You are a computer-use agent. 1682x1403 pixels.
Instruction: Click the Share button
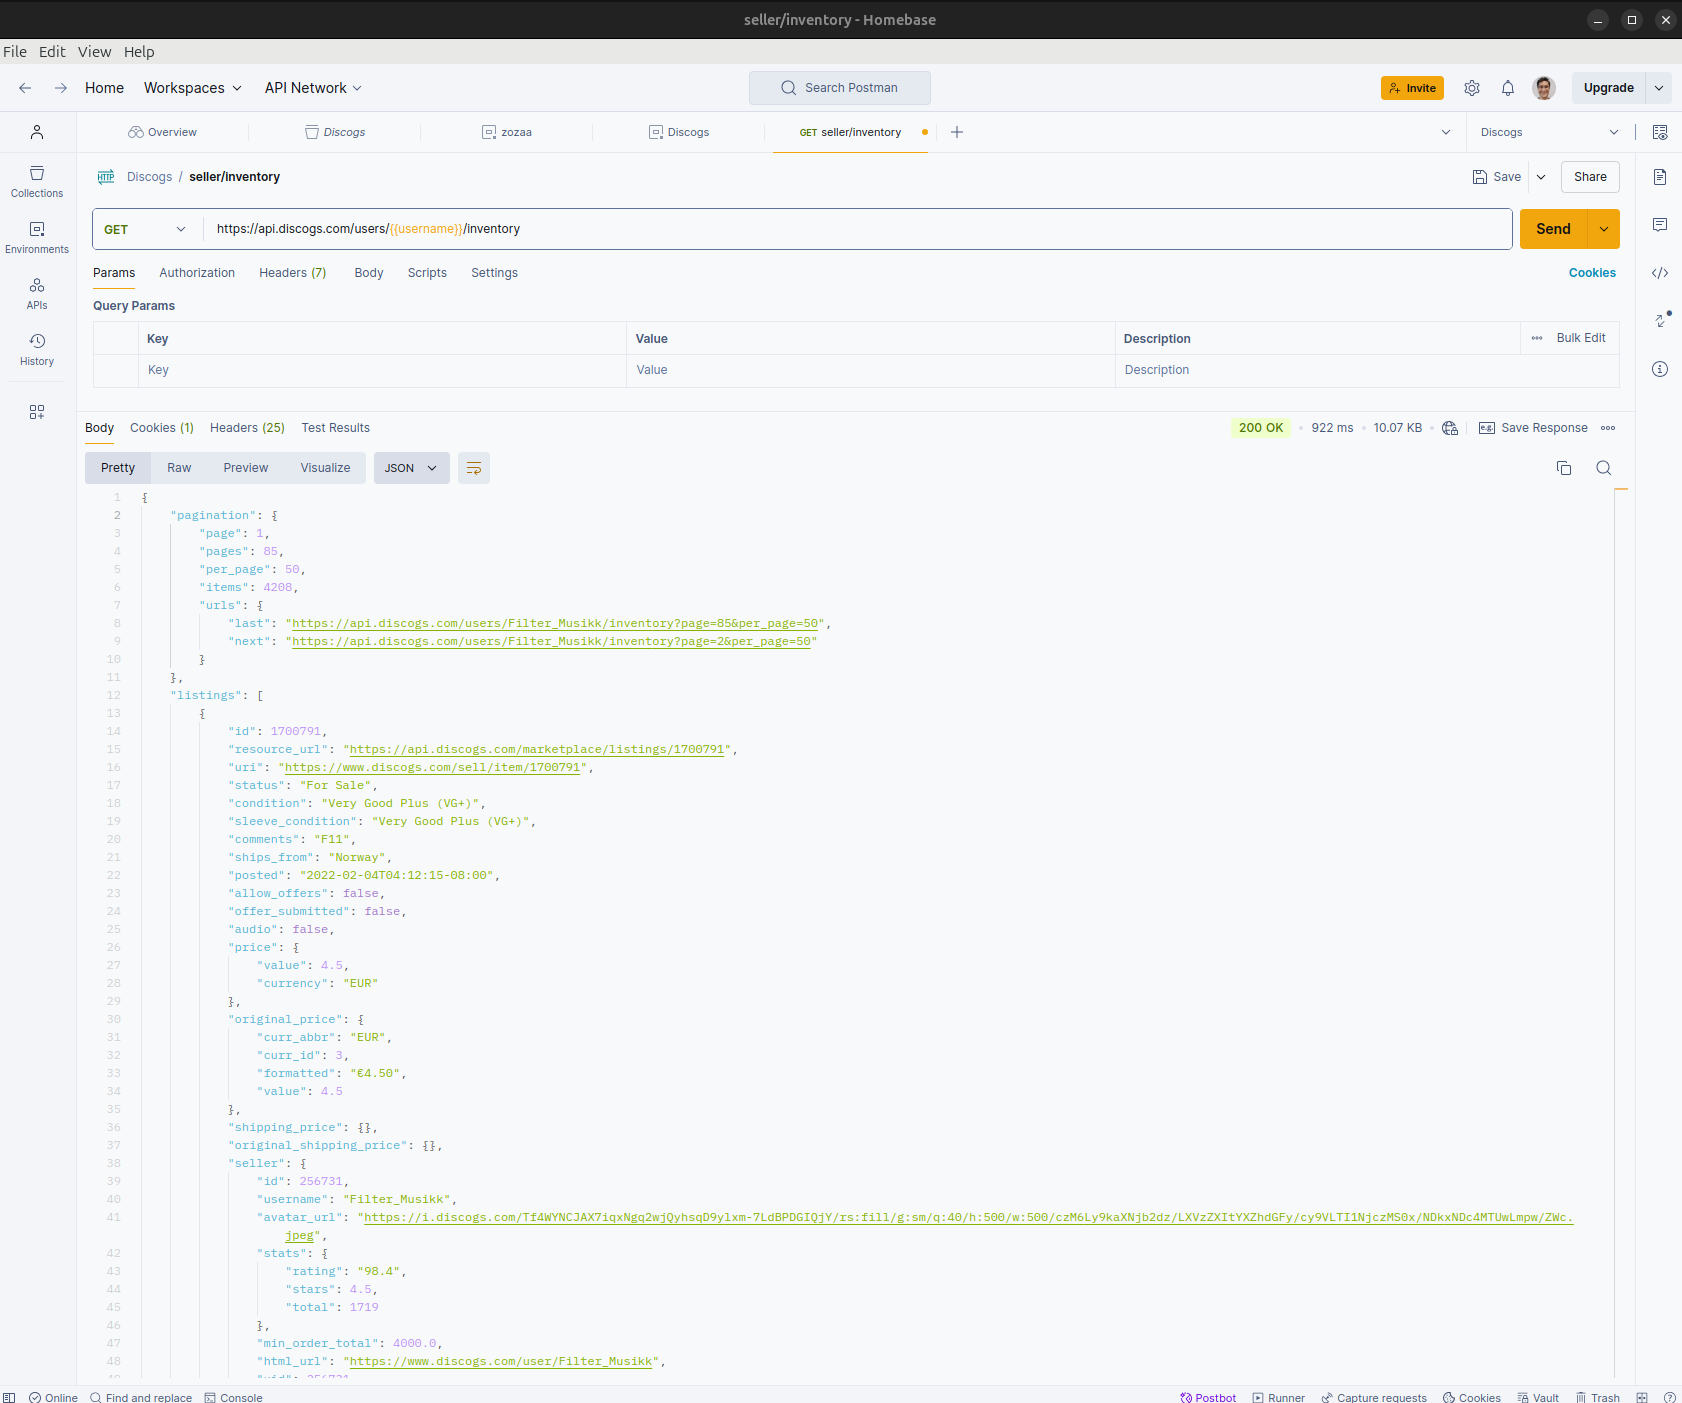click(x=1590, y=177)
